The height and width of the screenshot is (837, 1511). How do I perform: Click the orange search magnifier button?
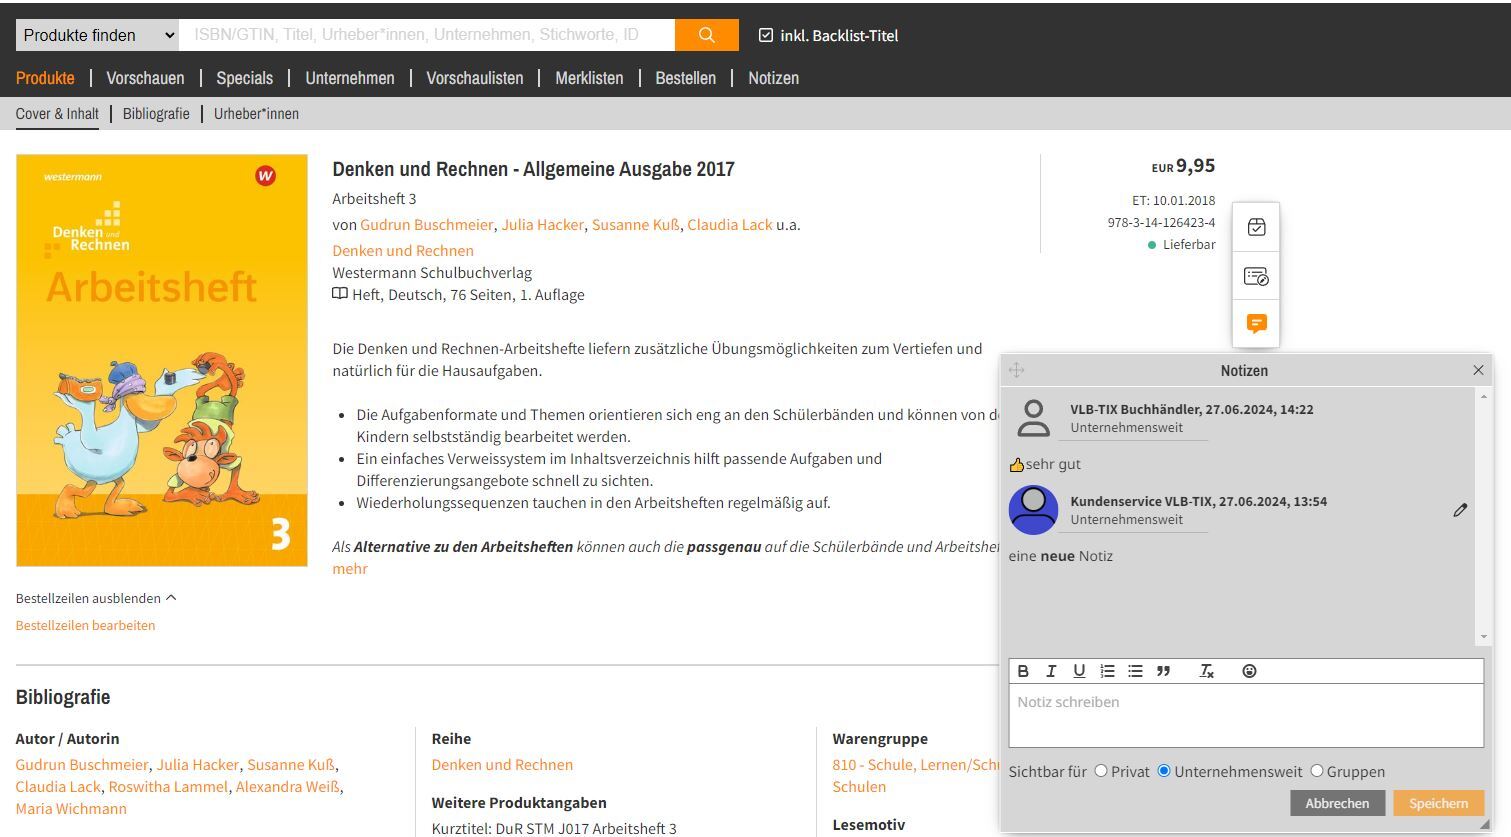pos(706,35)
